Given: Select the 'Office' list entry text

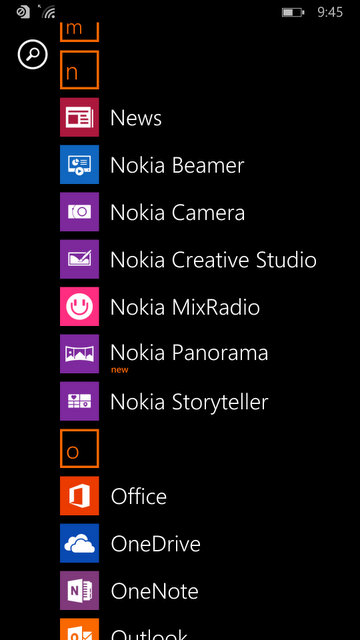Looking at the screenshot, I should pos(139,497).
